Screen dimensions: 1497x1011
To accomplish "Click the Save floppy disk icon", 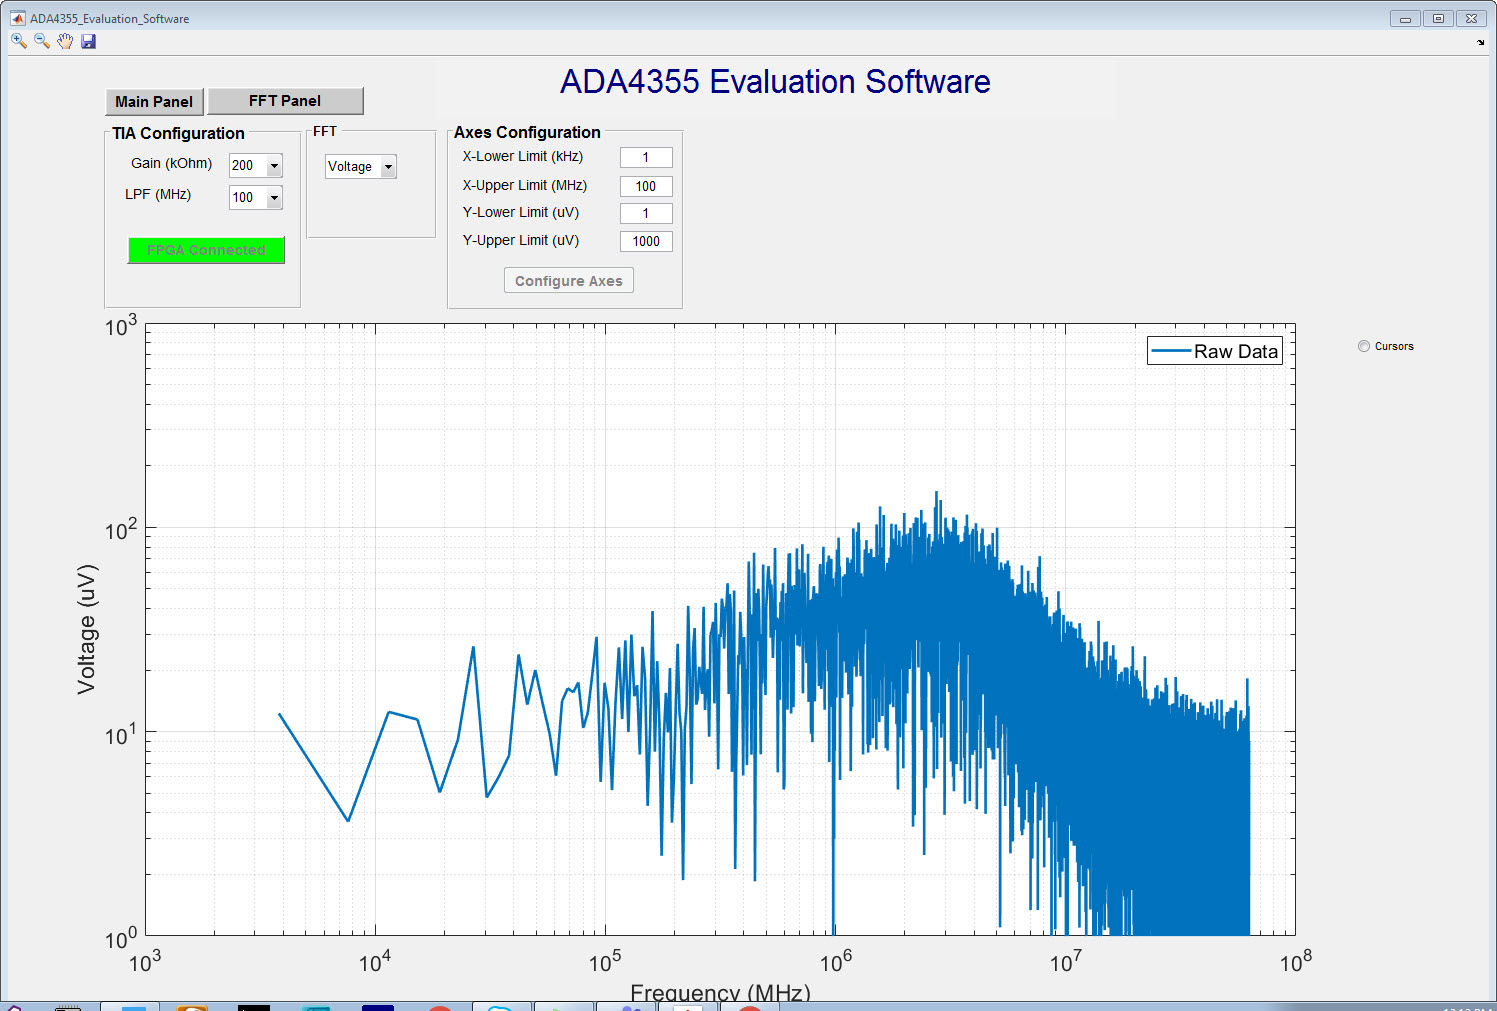I will [x=88, y=41].
